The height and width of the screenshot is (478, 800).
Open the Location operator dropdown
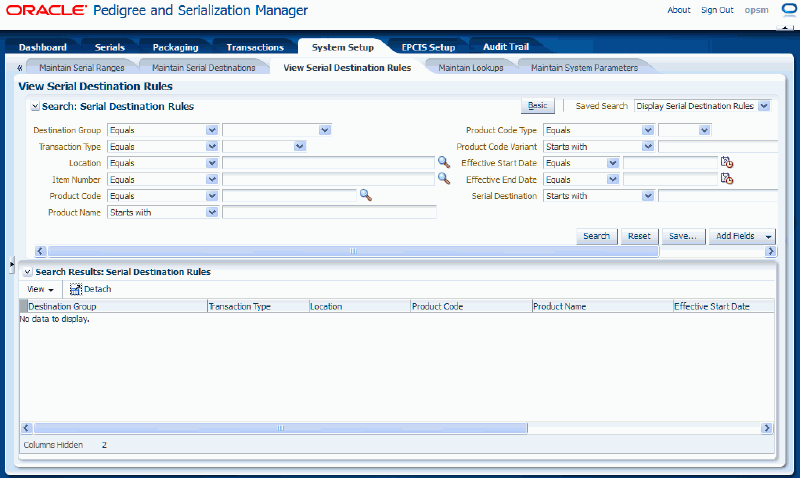tap(212, 163)
